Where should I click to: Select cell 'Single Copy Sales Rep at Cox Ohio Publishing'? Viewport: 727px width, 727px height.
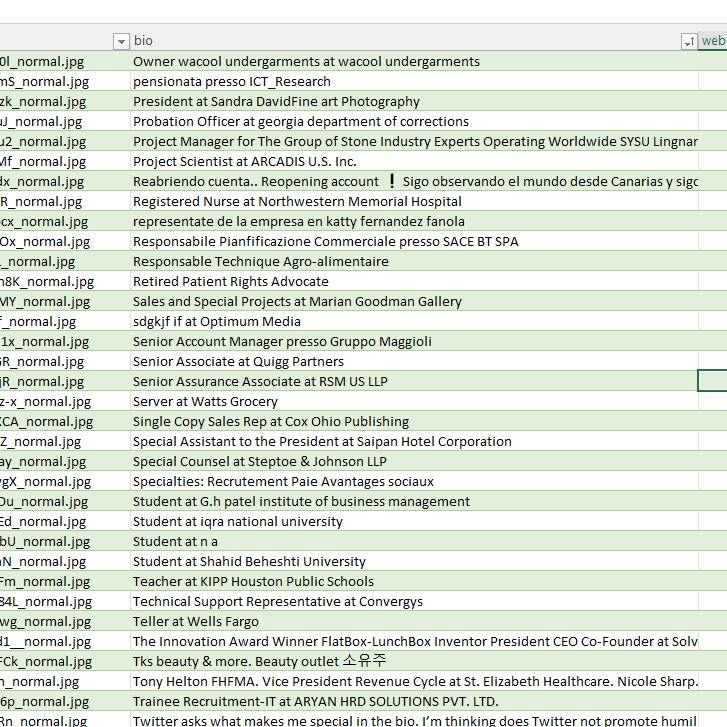point(414,421)
